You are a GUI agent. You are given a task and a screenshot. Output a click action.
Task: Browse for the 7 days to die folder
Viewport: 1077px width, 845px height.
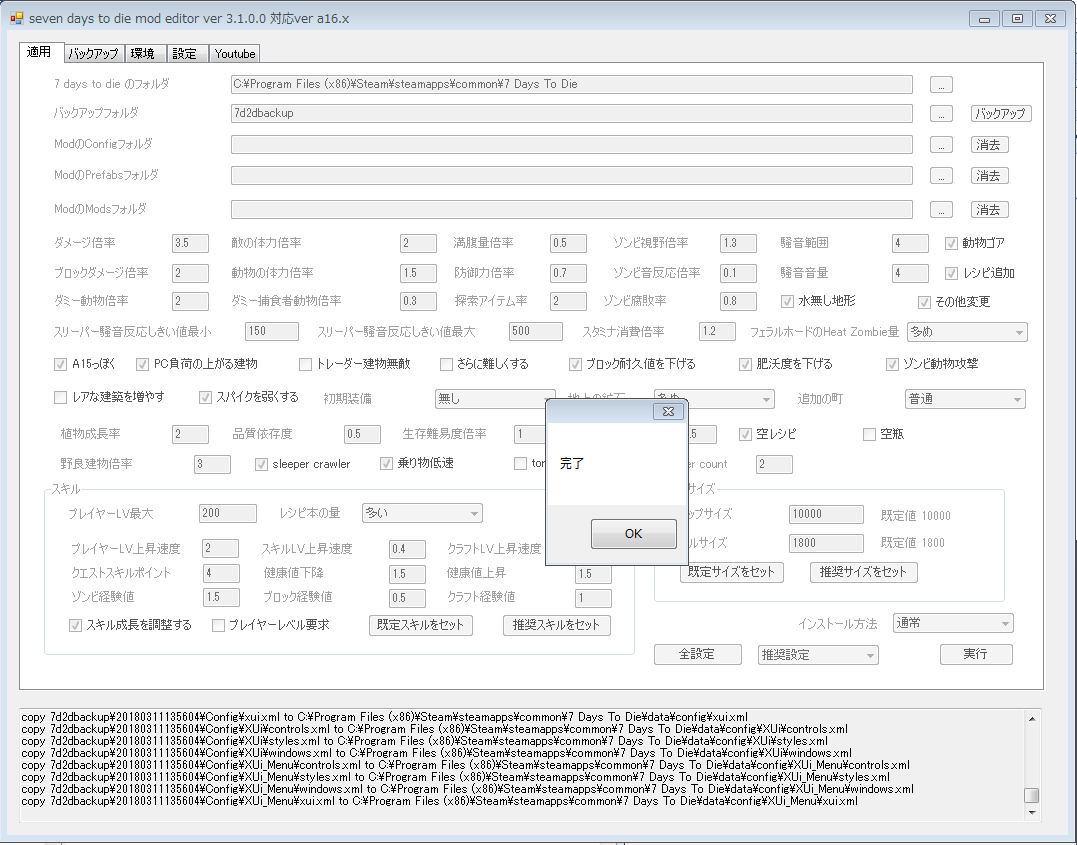click(941, 84)
